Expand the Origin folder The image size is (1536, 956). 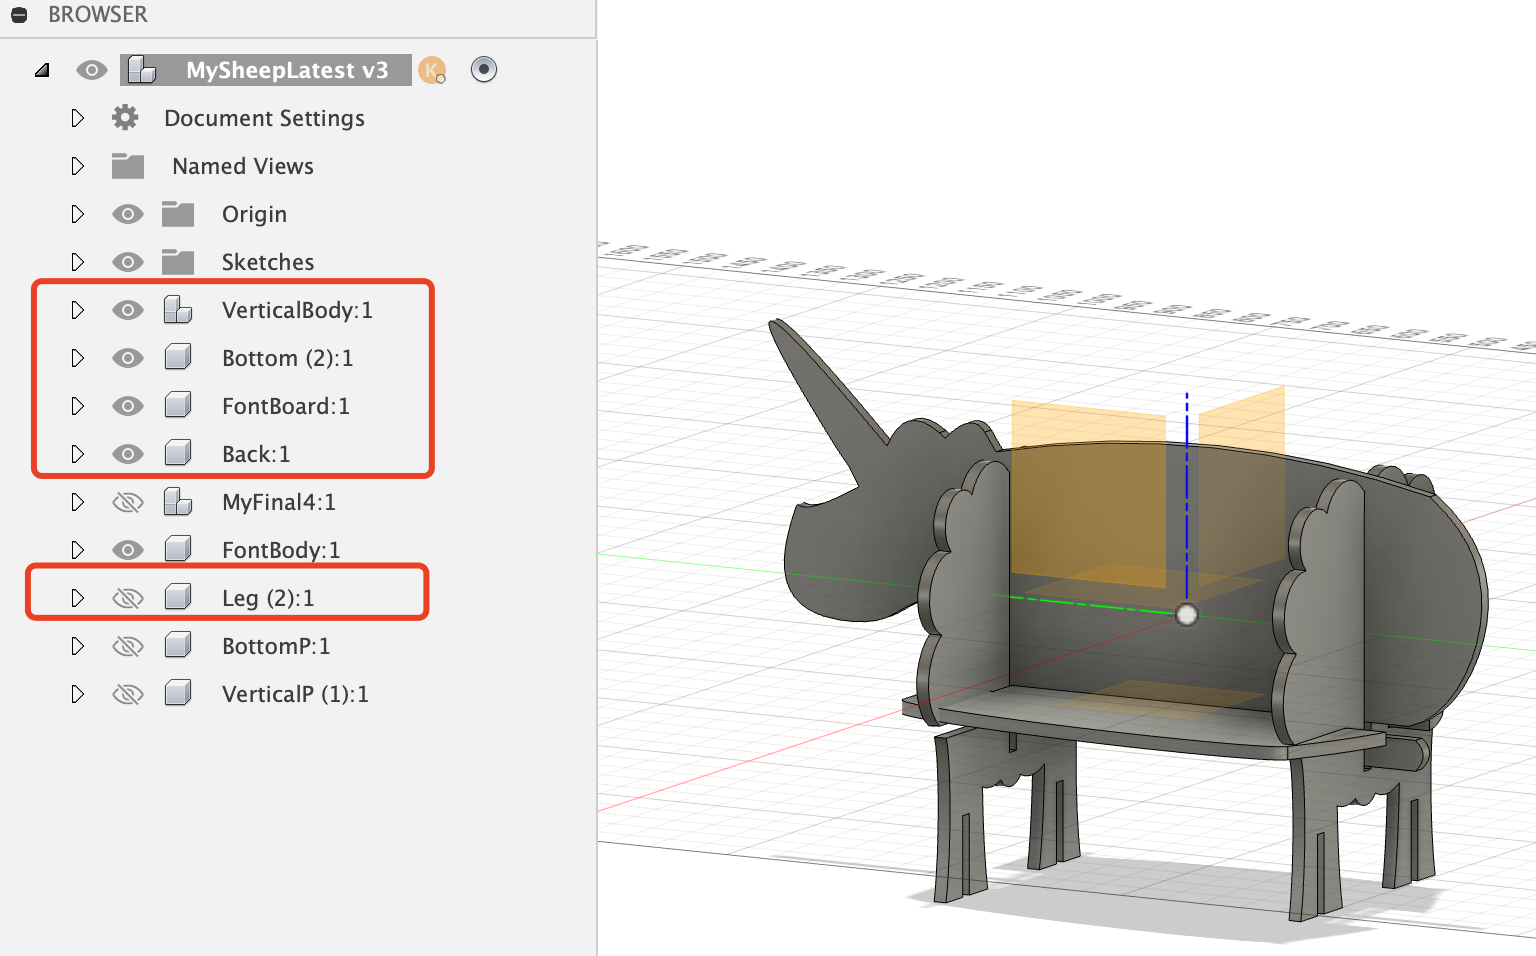(x=78, y=214)
